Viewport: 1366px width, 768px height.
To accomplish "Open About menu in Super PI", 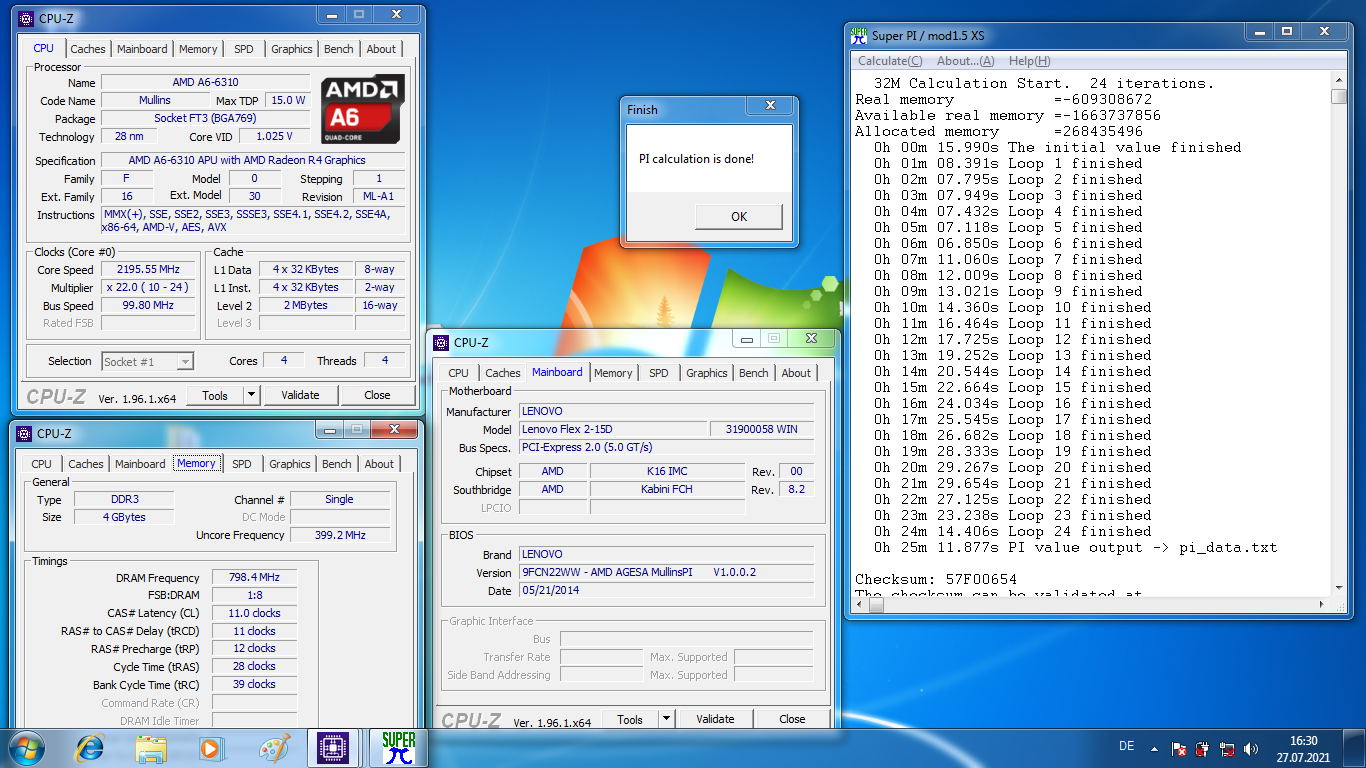I will [x=966, y=61].
